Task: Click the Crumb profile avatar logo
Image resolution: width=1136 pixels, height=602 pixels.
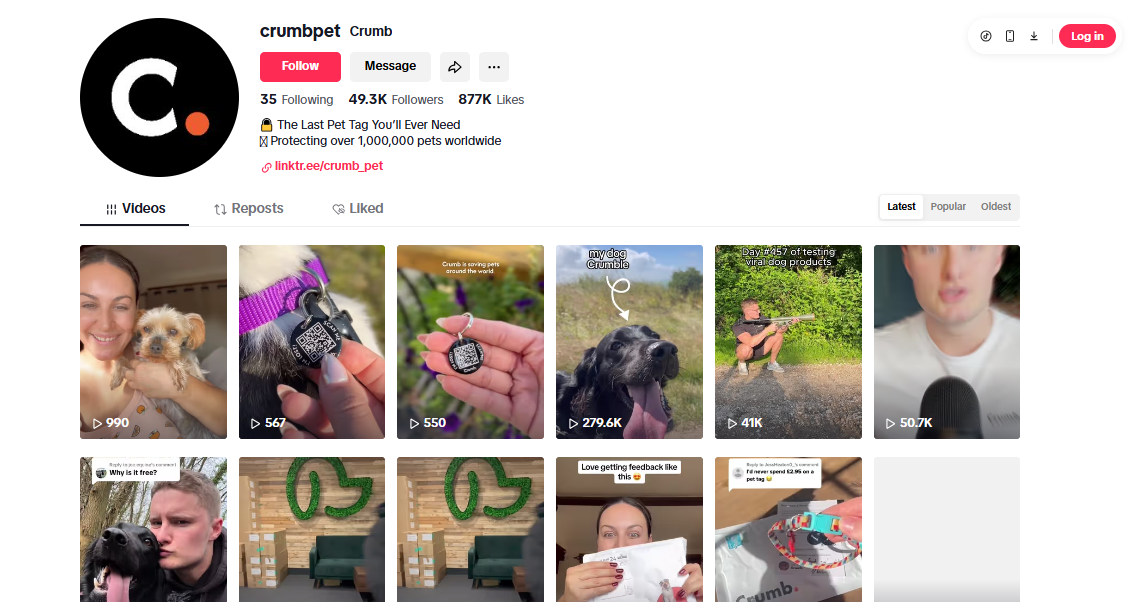Action: point(159,97)
